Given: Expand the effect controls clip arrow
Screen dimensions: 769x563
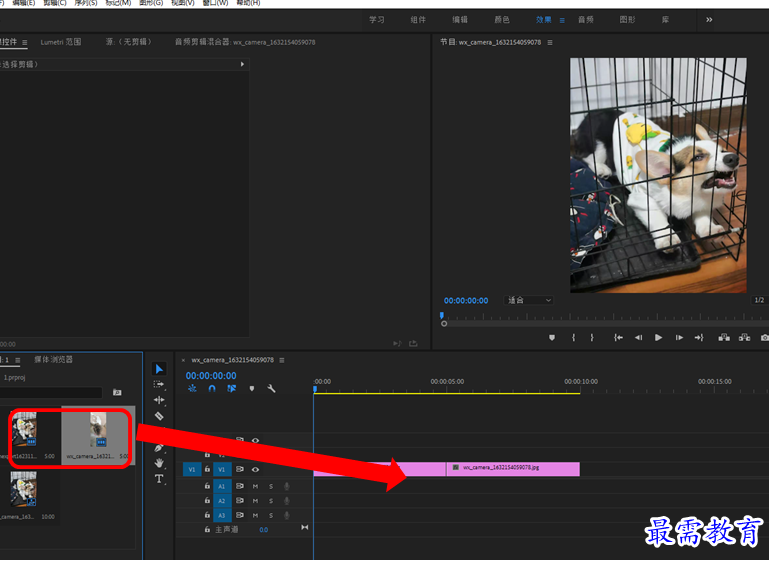Looking at the screenshot, I should pos(242,64).
